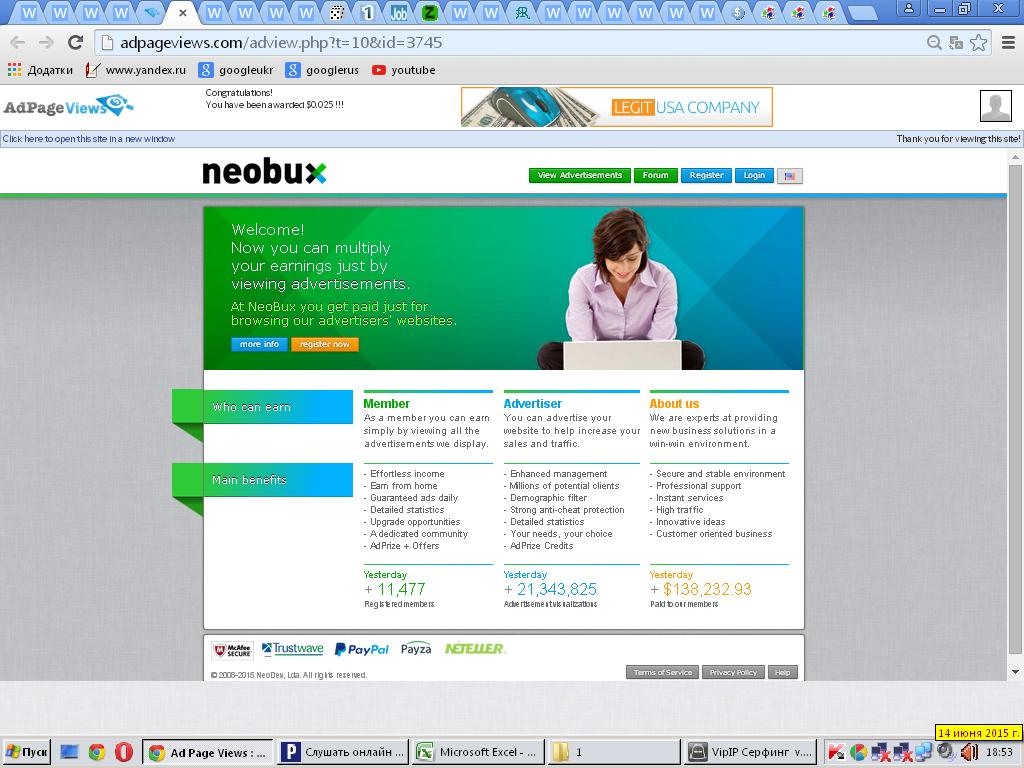This screenshot has height=768, width=1024.
Task: Open the Chrome hamburger menu
Action: point(1008,43)
